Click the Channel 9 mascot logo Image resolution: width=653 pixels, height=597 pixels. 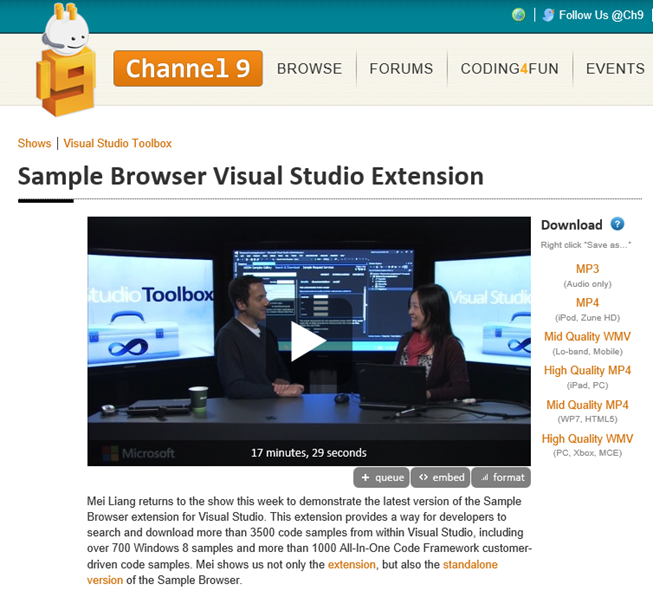click(x=66, y=59)
